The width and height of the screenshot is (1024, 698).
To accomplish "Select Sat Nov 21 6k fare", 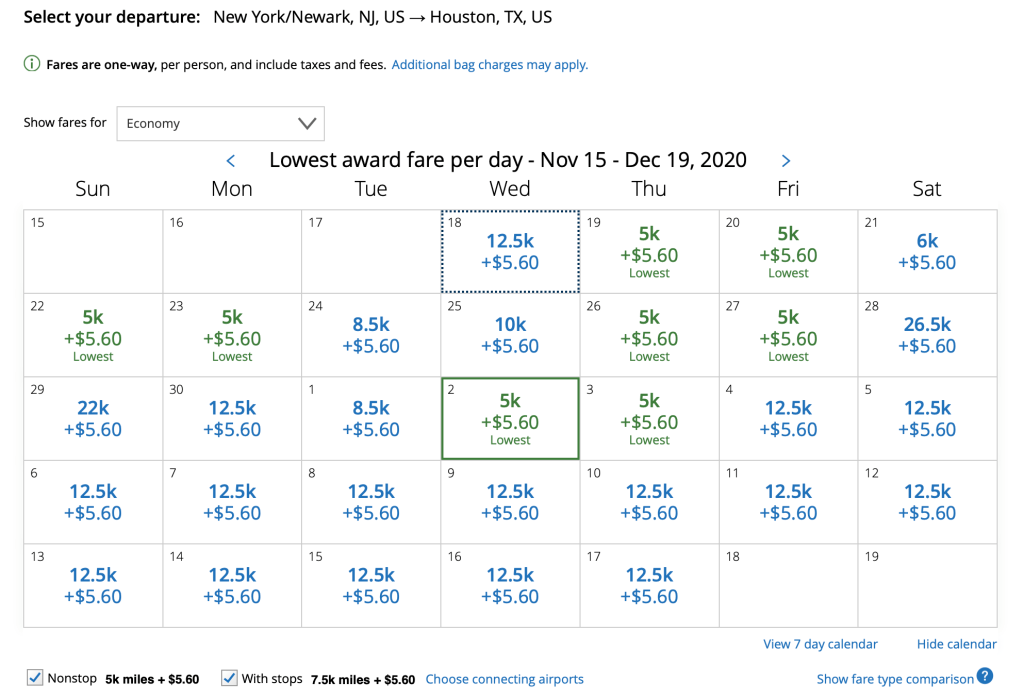I will pos(927,252).
